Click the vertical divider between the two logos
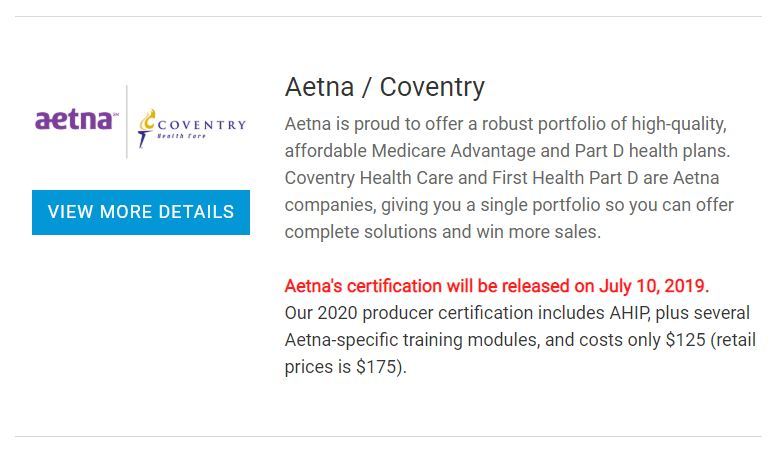 [127, 122]
